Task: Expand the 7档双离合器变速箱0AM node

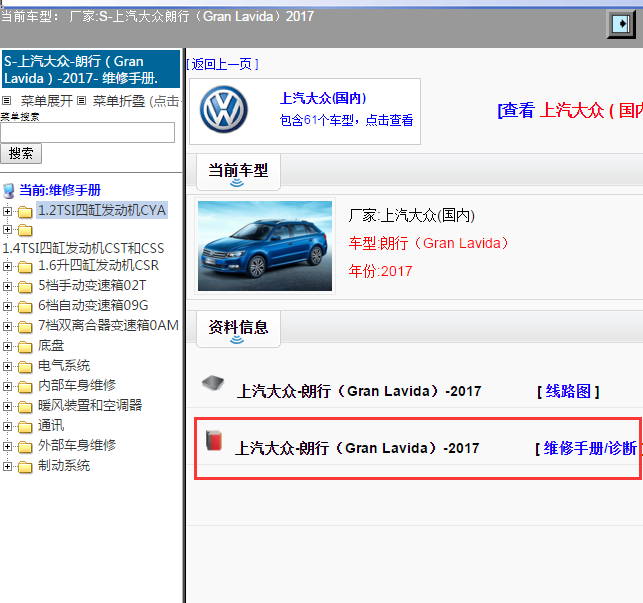Action: pyautogui.click(x=7, y=326)
